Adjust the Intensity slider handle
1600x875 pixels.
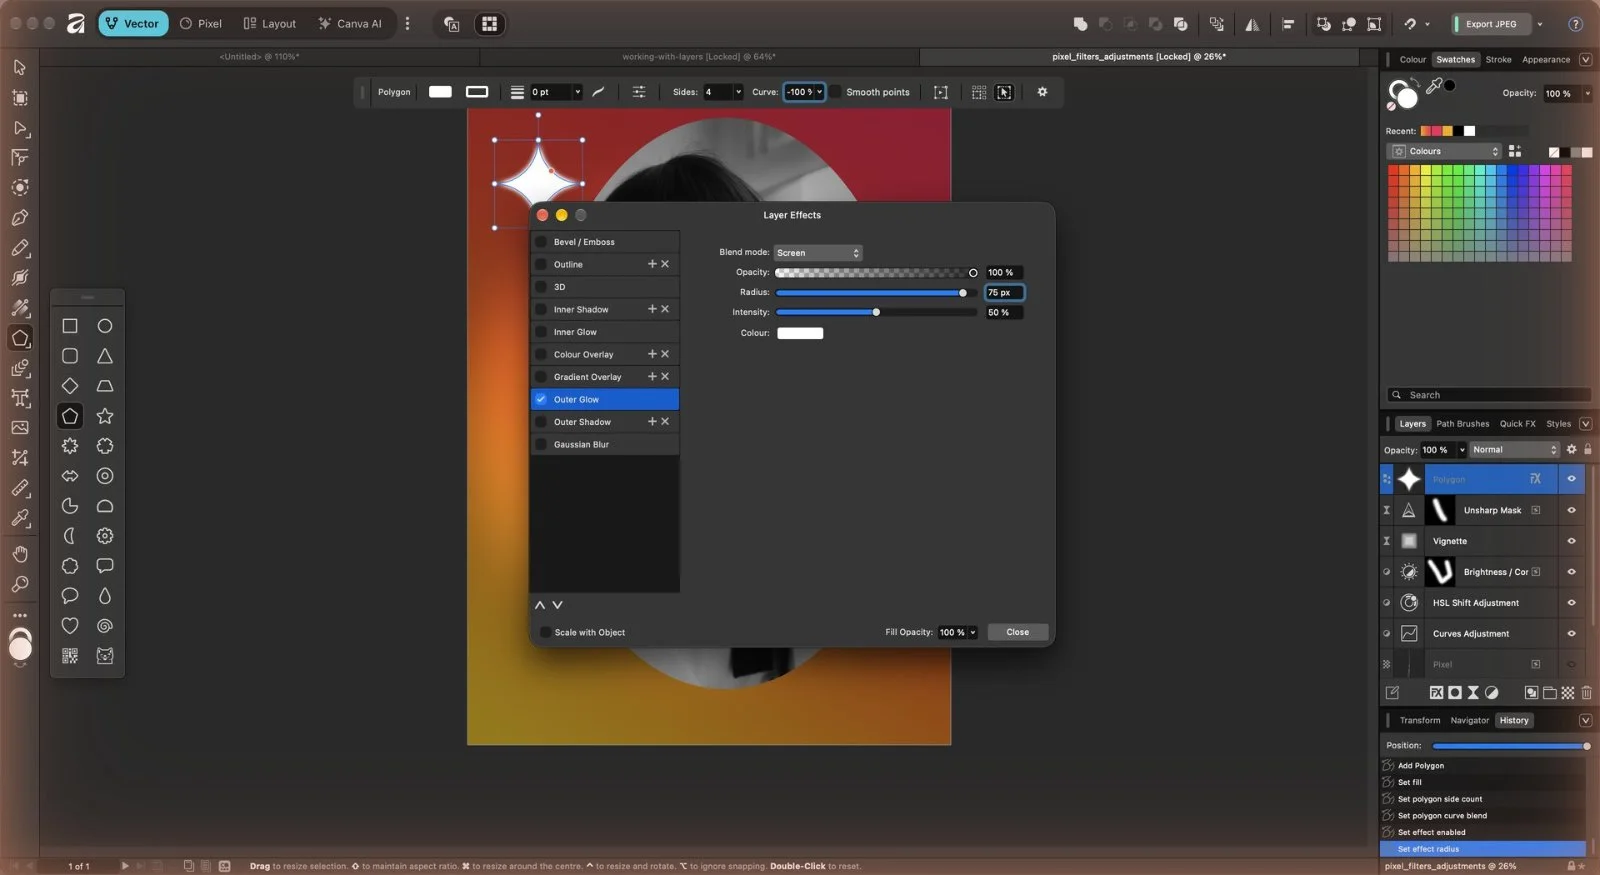[x=876, y=312]
